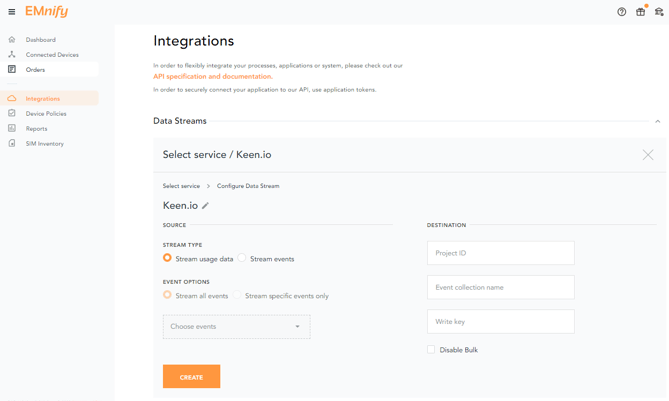669x401 pixels.
Task: Open API specification and documentation link
Action: tap(213, 76)
